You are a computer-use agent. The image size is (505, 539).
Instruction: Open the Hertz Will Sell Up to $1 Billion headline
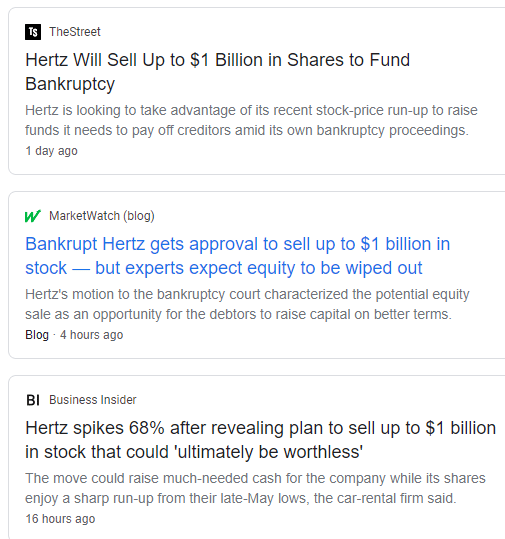pyautogui.click(x=218, y=72)
